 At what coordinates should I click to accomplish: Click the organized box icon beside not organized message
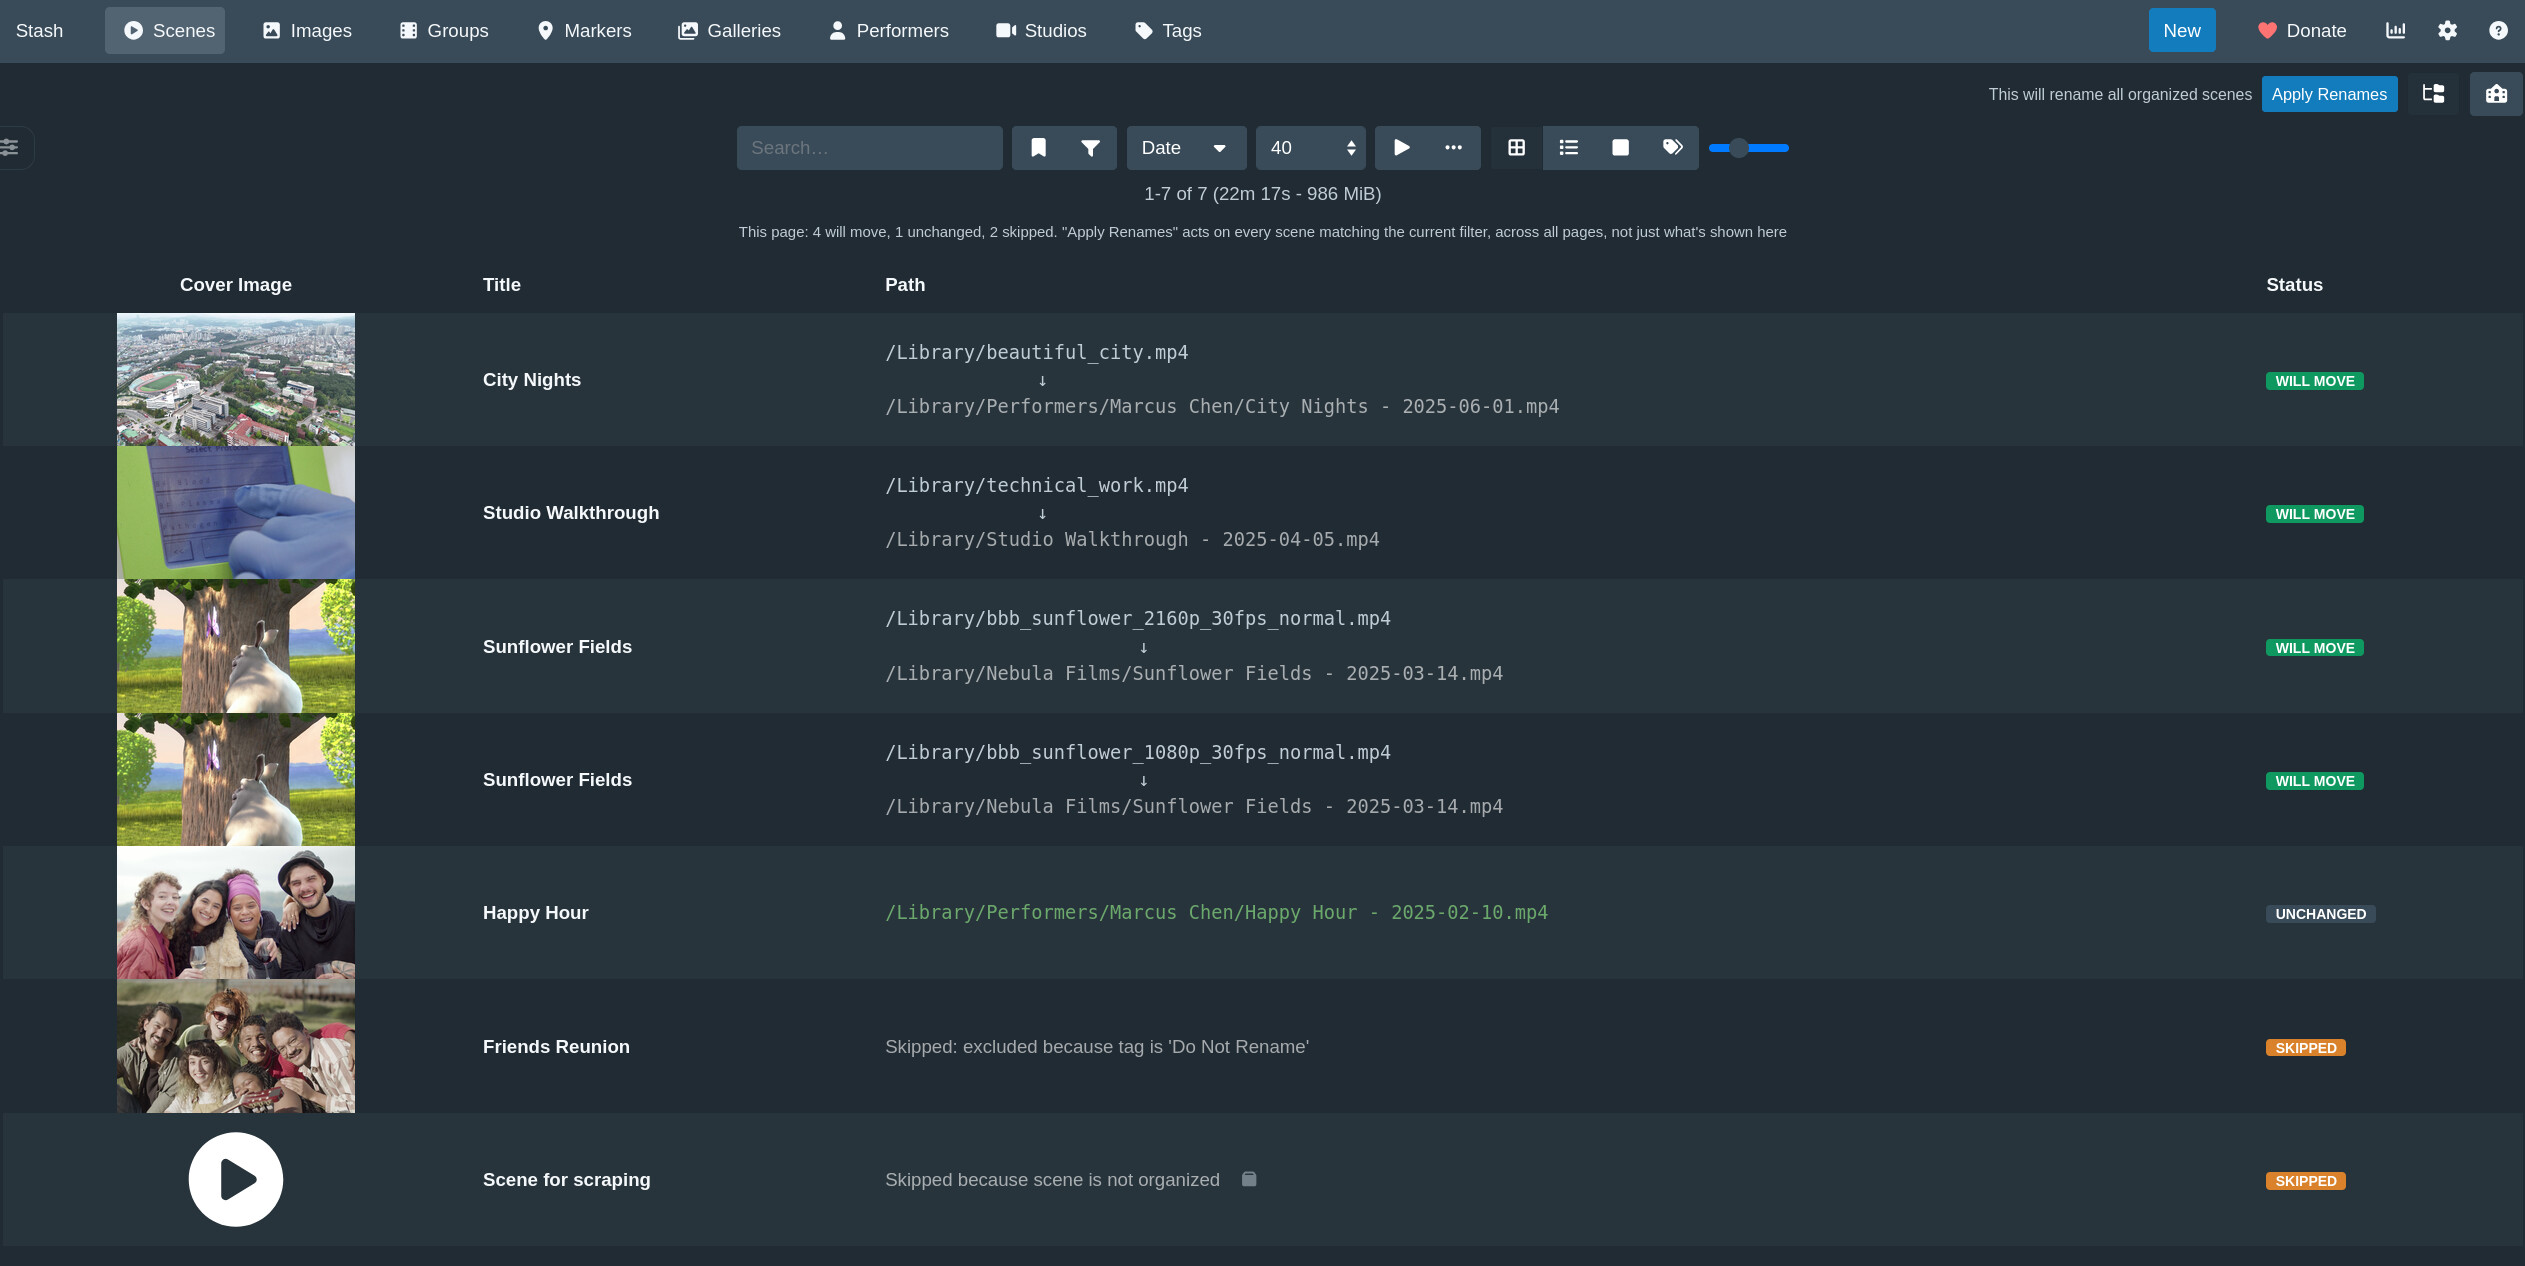pyautogui.click(x=1249, y=1179)
